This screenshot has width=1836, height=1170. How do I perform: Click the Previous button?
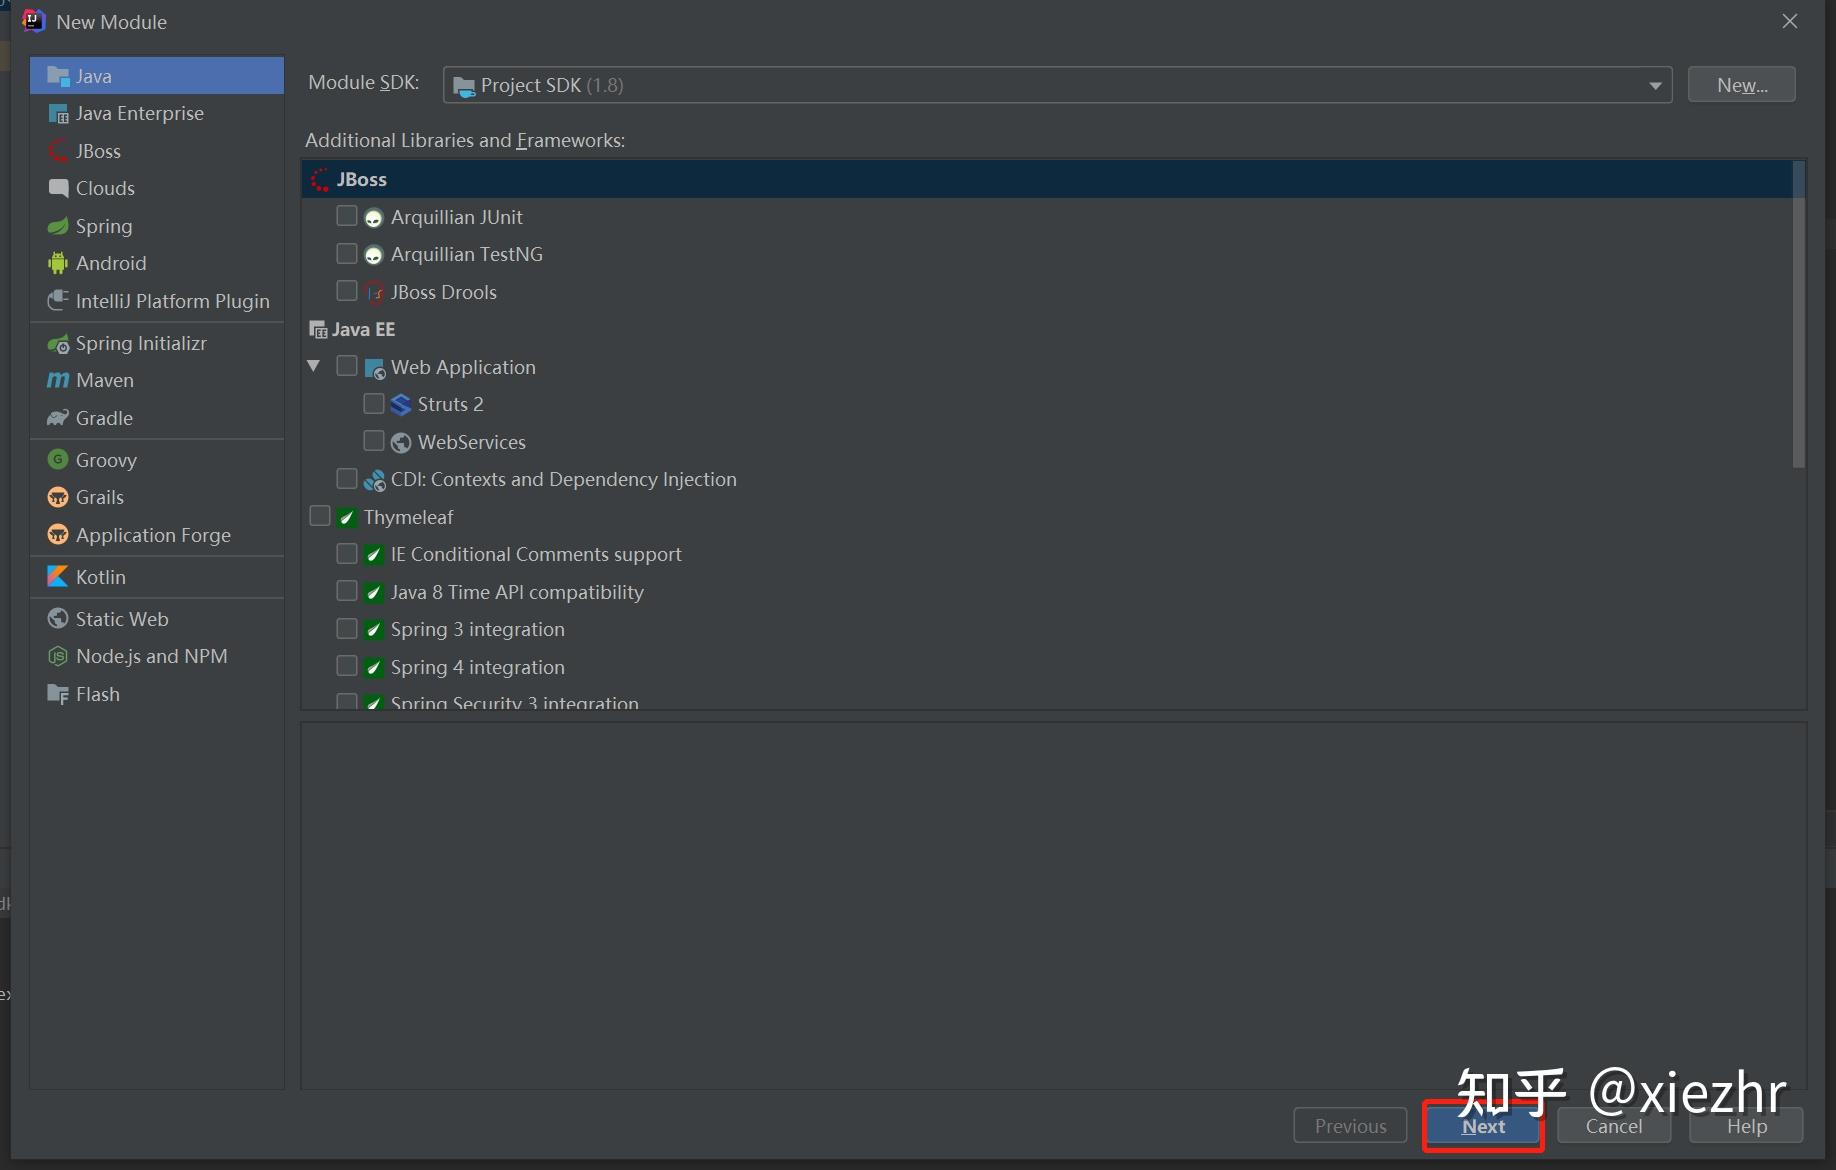pos(1349,1125)
